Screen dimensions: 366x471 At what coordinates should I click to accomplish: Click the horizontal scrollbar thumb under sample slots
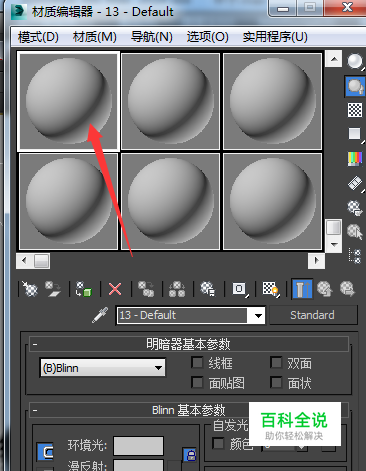(42, 261)
